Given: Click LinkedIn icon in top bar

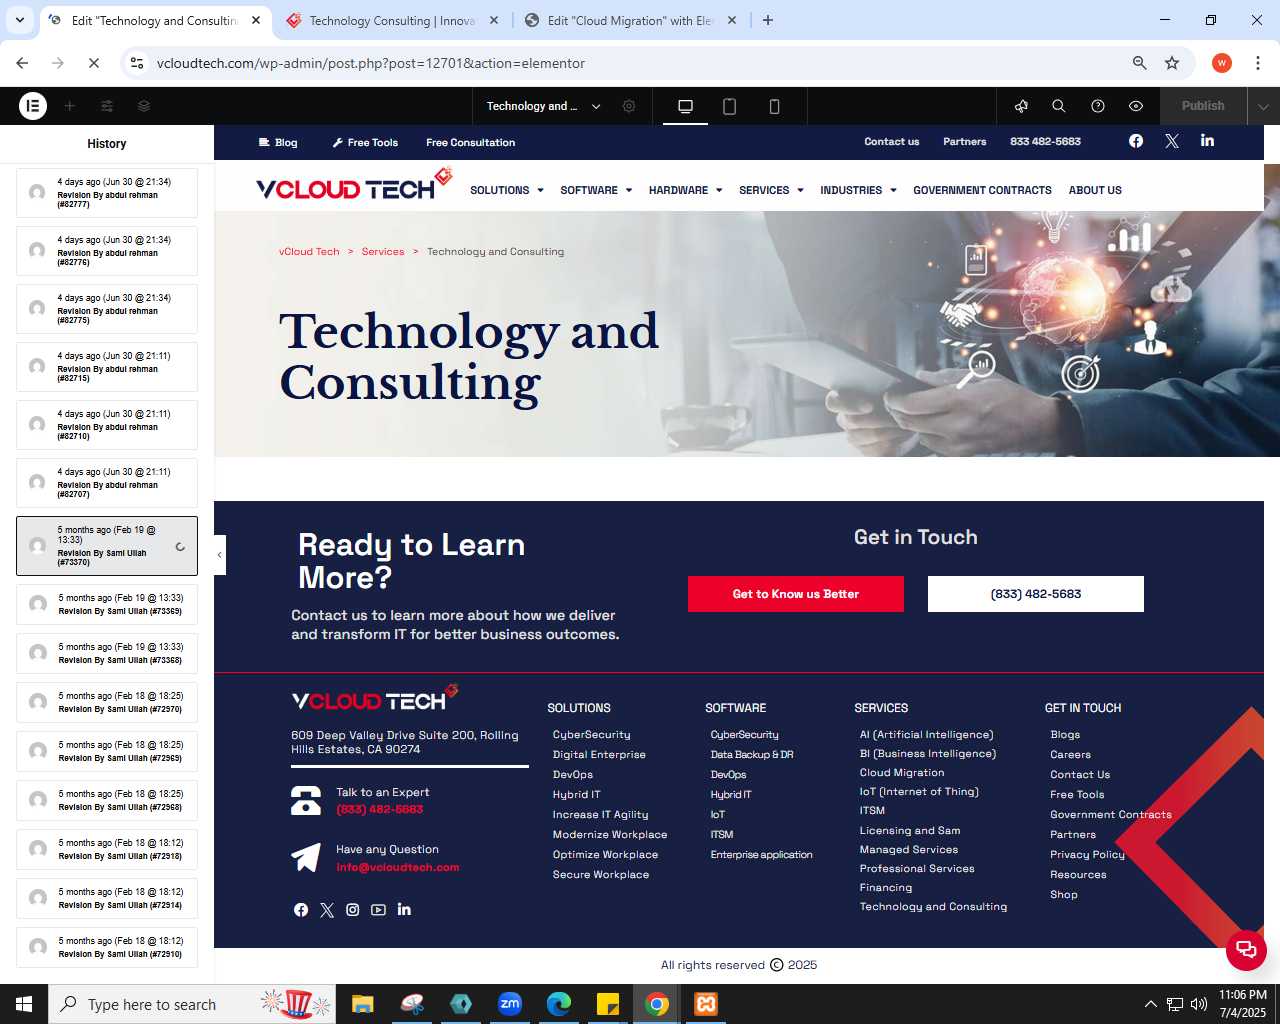Looking at the screenshot, I should [x=1207, y=141].
